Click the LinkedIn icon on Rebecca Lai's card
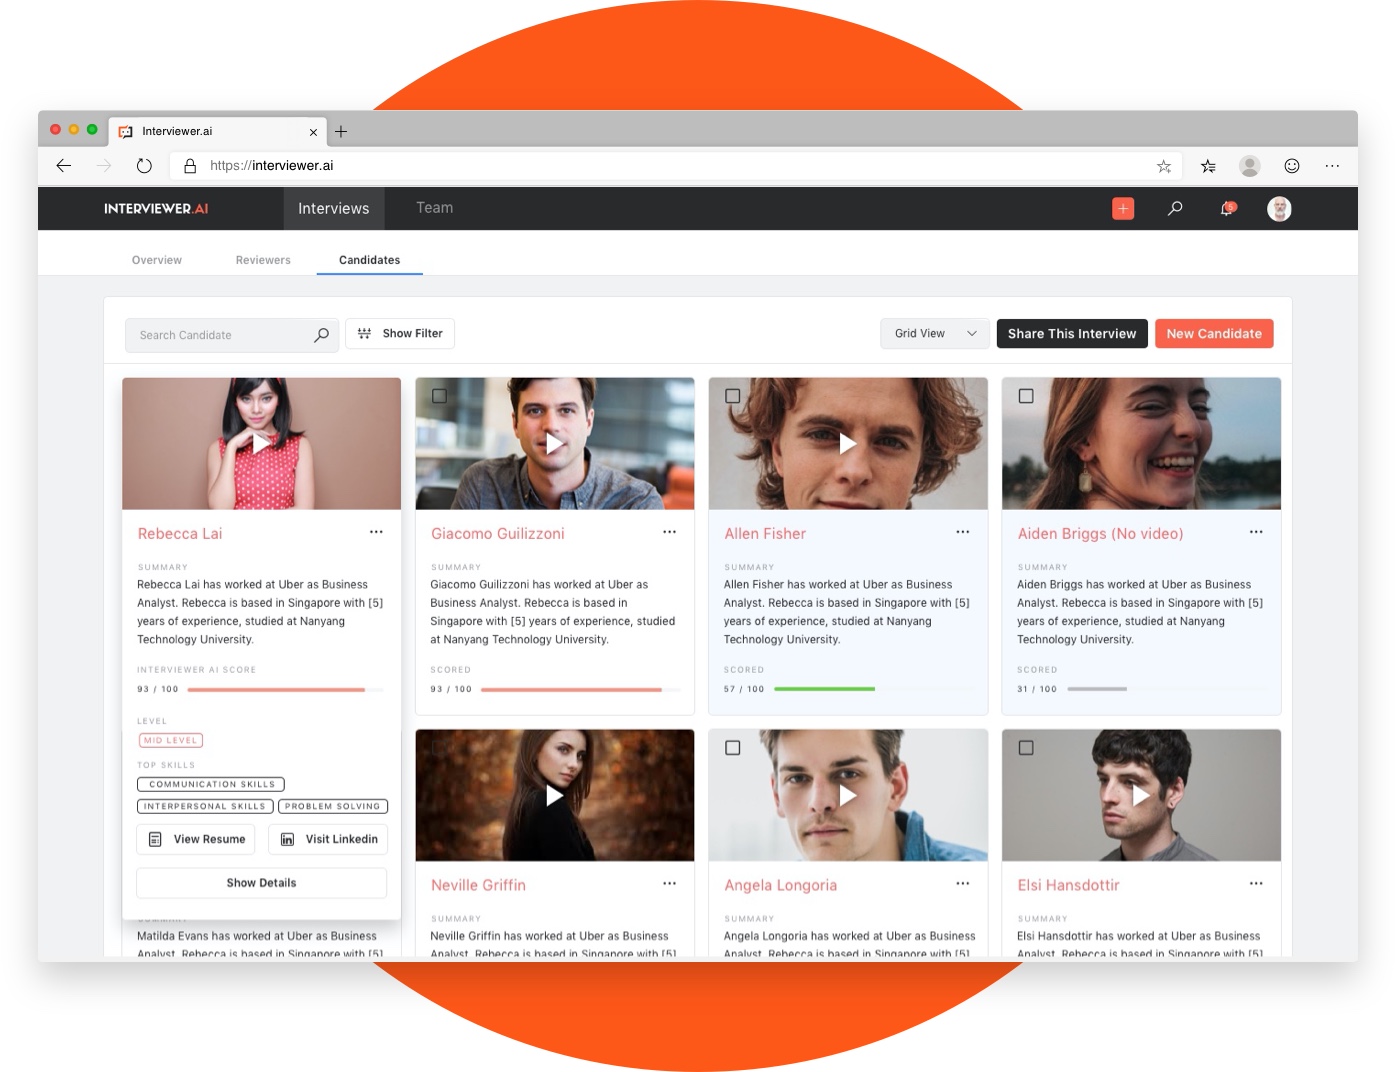Screen dimensions: 1396x1072 (x=288, y=839)
